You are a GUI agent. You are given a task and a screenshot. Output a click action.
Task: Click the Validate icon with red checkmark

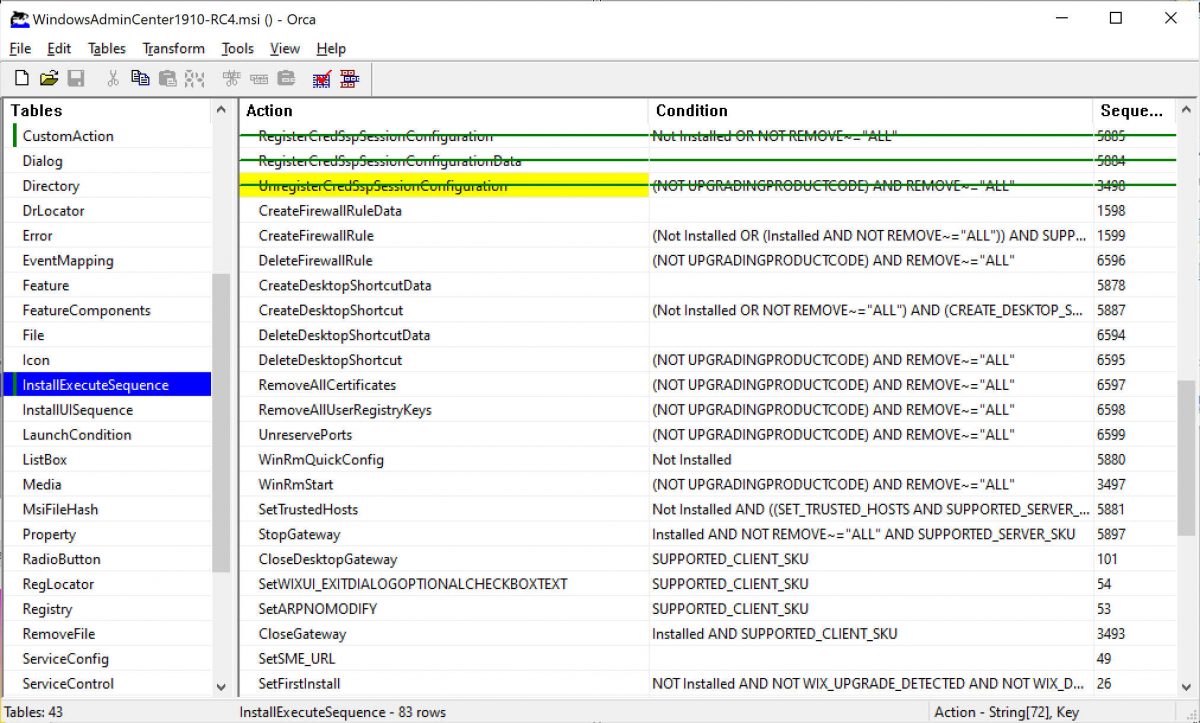[321, 78]
